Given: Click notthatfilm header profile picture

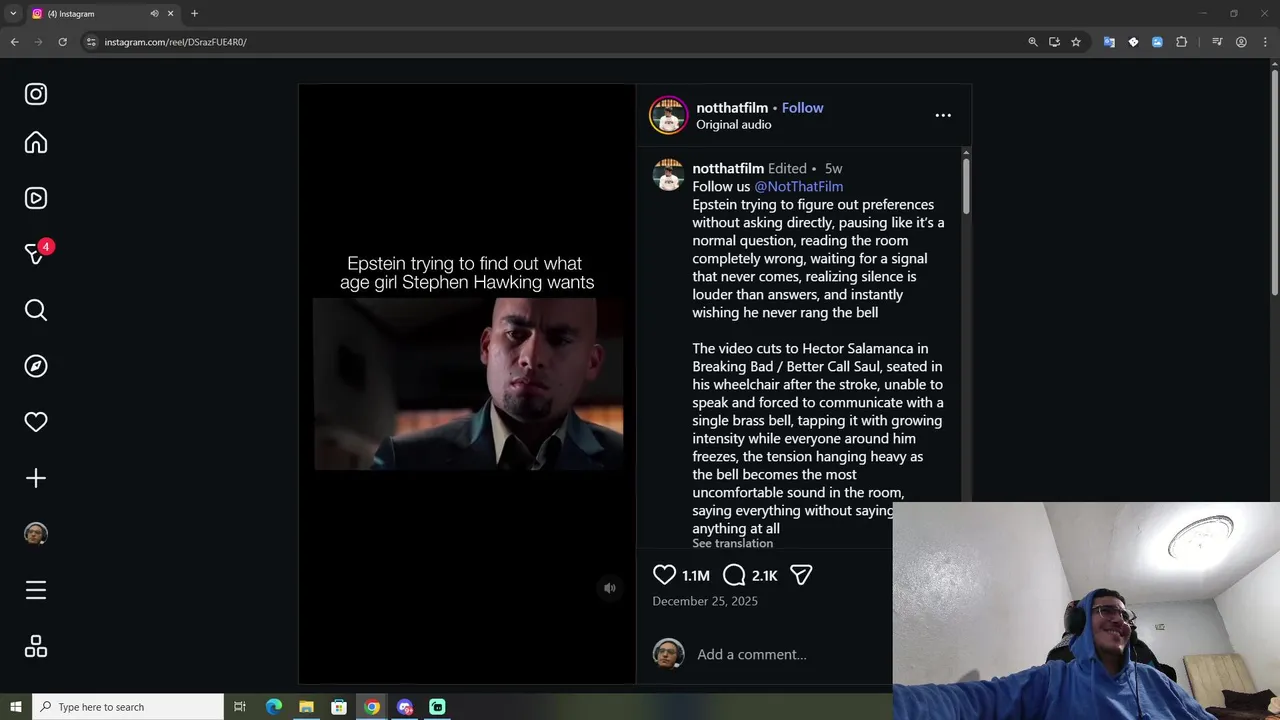Looking at the screenshot, I should (x=668, y=115).
